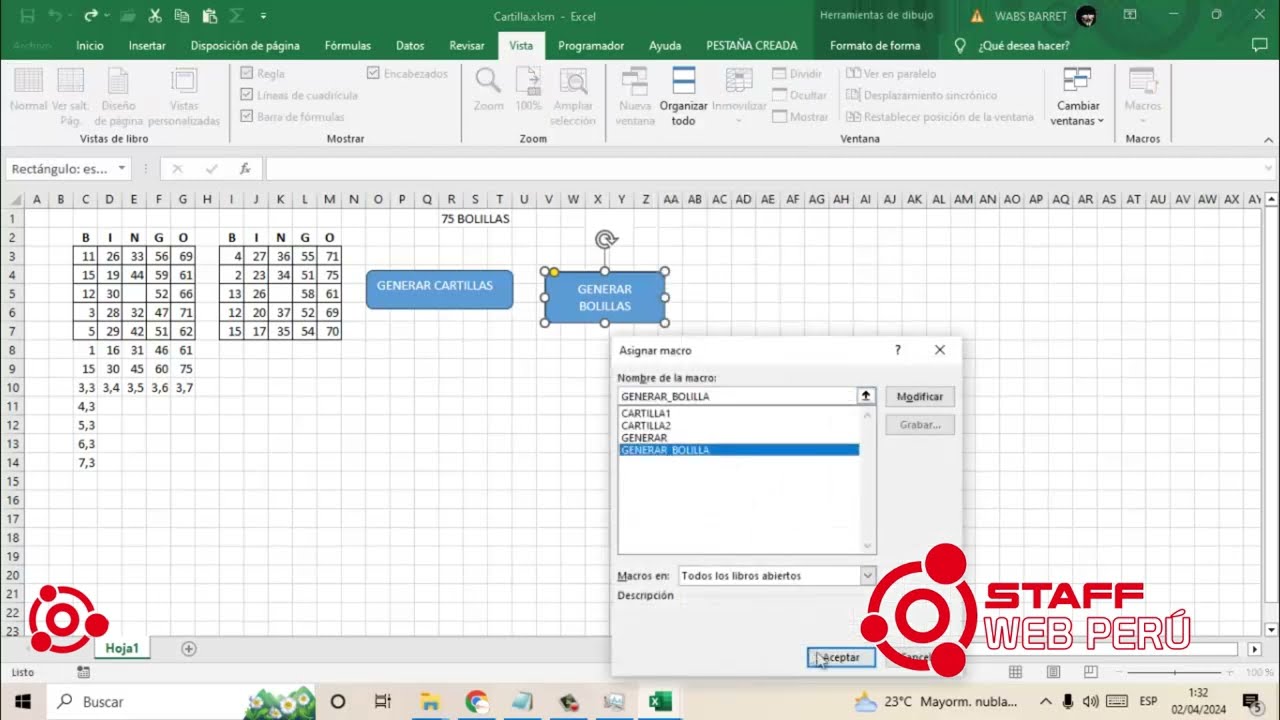Click the ¿Qué desea hacer? search
Image resolution: width=1280 pixels, height=720 pixels.
(1023, 46)
